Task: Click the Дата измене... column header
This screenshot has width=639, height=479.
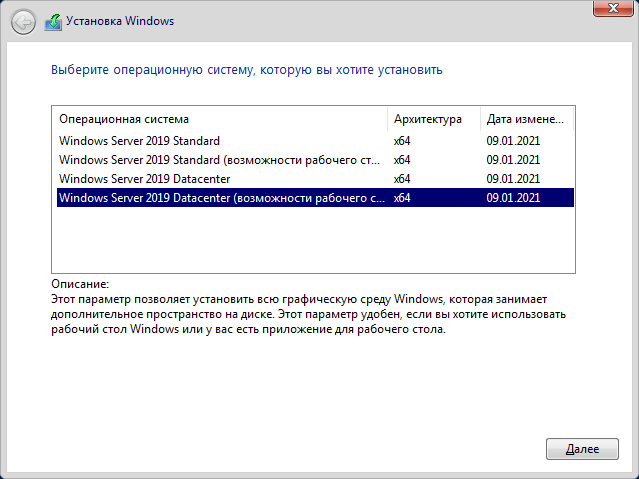Action: tap(527, 119)
